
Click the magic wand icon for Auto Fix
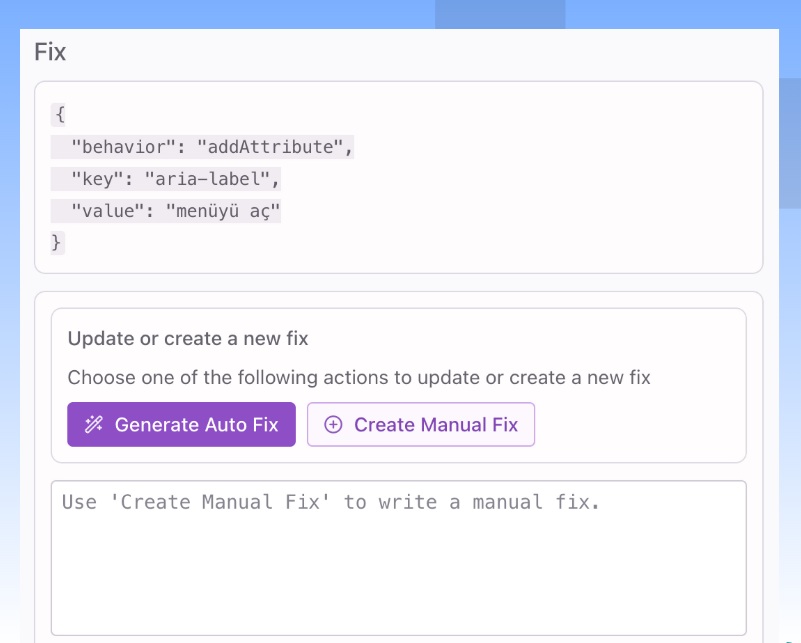(93, 425)
